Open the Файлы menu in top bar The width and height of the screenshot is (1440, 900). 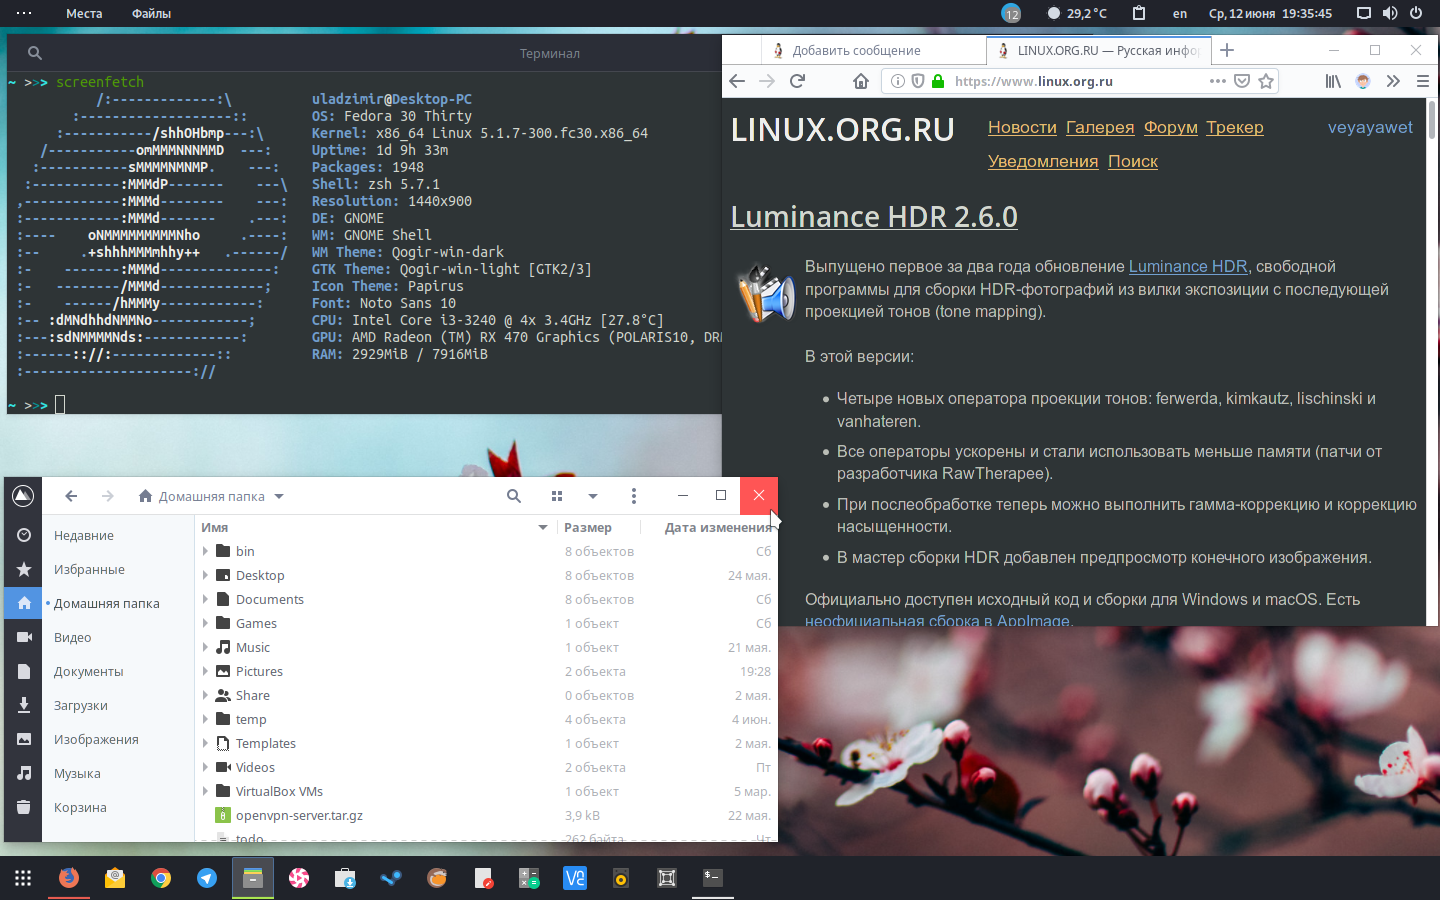pyautogui.click(x=151, y=13)
